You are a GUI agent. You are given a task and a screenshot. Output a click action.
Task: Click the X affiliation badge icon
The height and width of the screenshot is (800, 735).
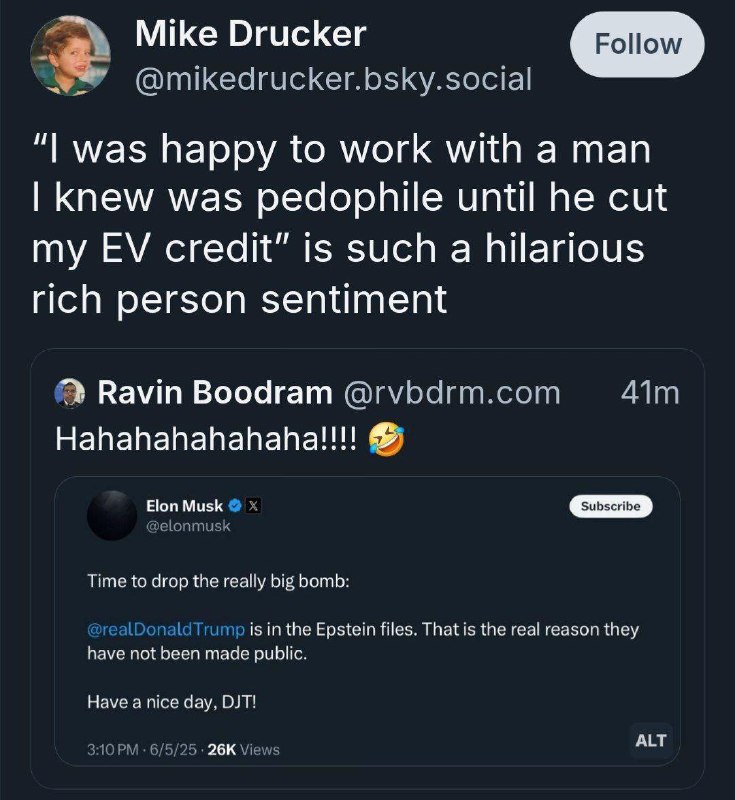(254, 506)
